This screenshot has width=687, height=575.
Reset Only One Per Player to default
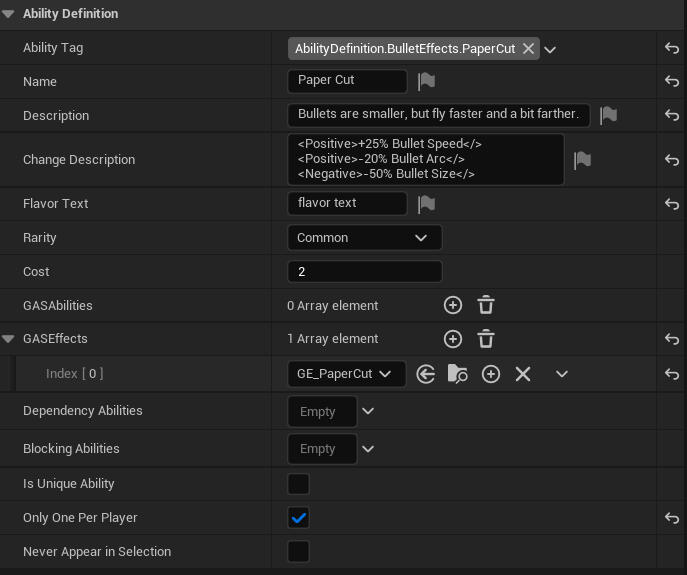point(672,518)
